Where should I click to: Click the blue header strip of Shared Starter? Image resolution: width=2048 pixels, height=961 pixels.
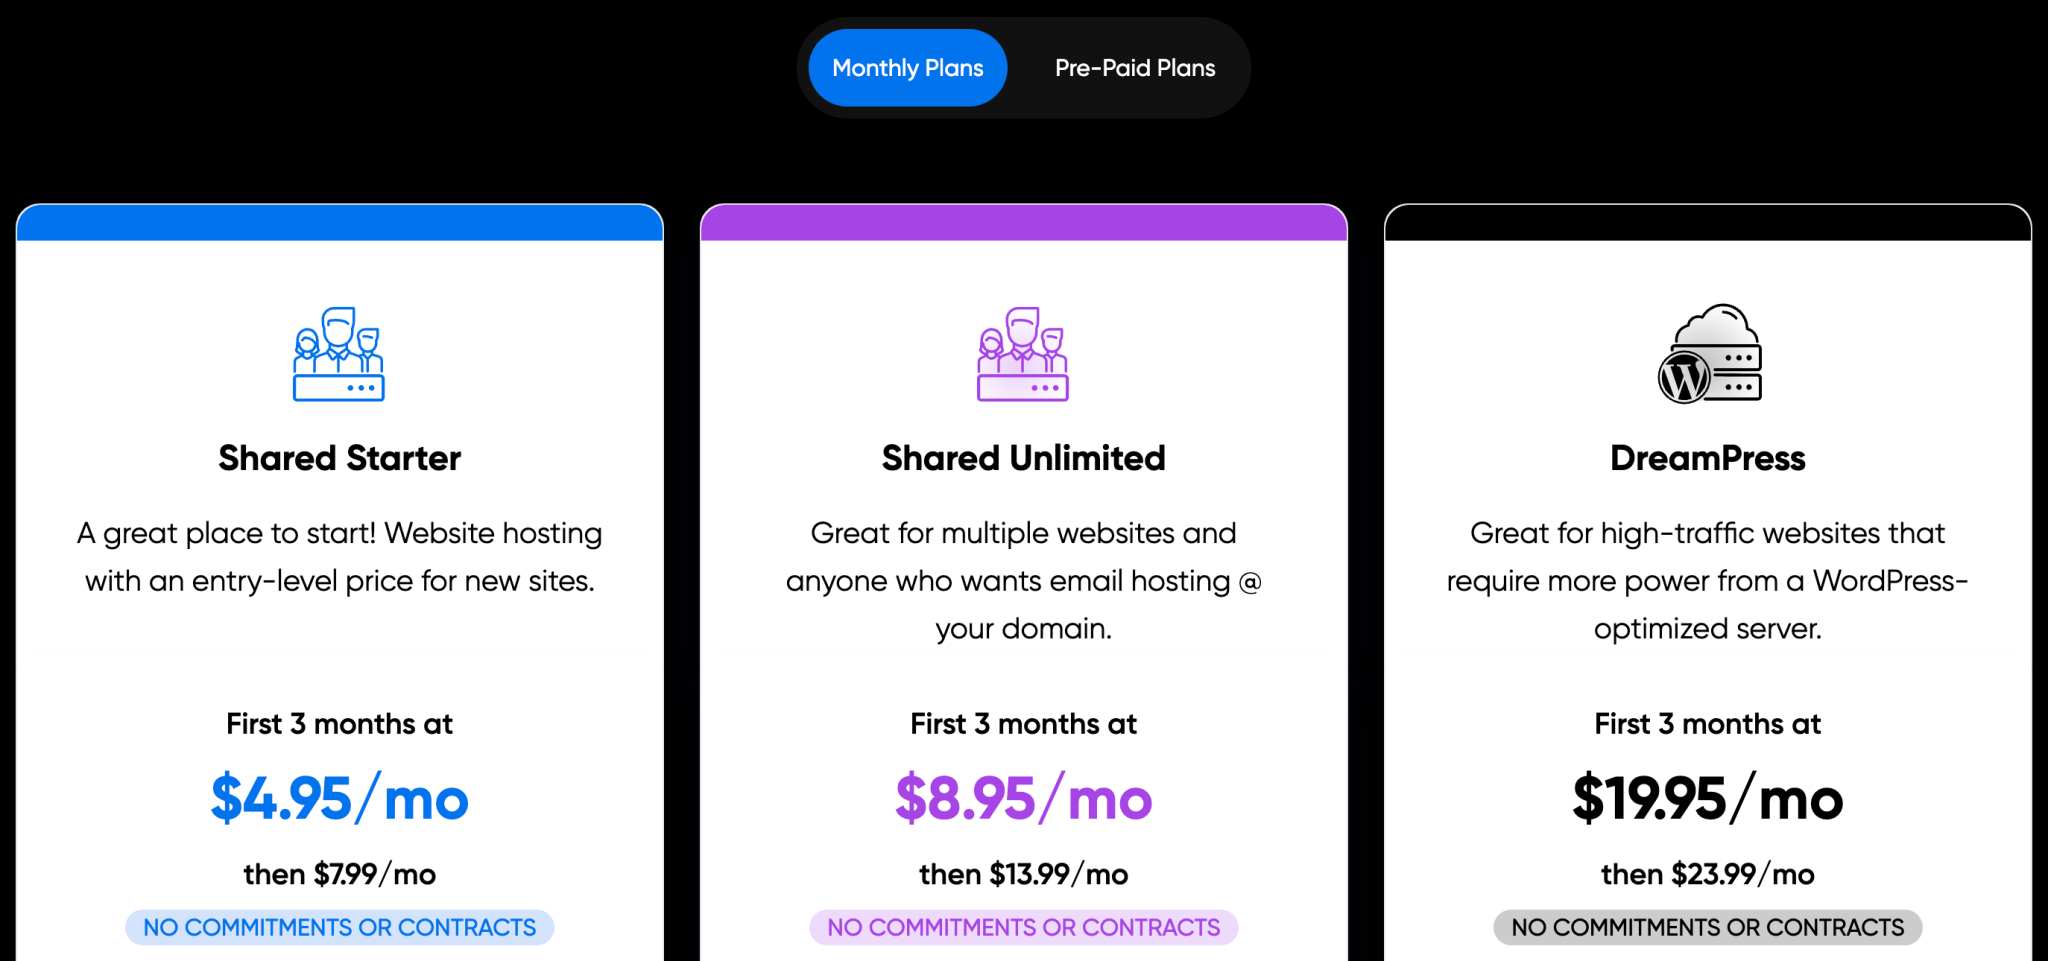tap(339, 222)
